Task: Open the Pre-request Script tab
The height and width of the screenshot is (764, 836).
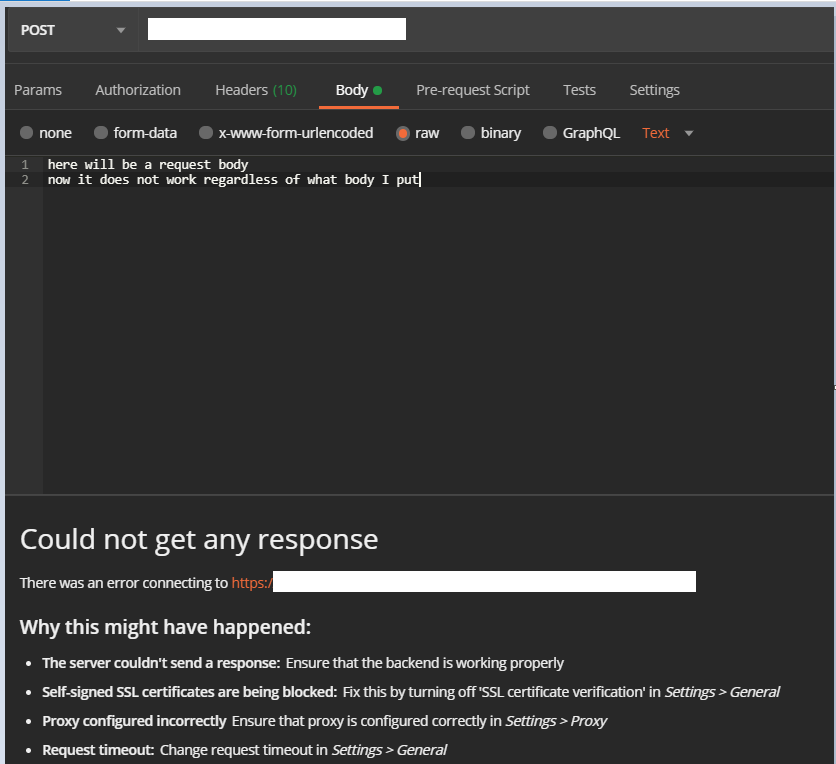Action: tap(472, 89)
